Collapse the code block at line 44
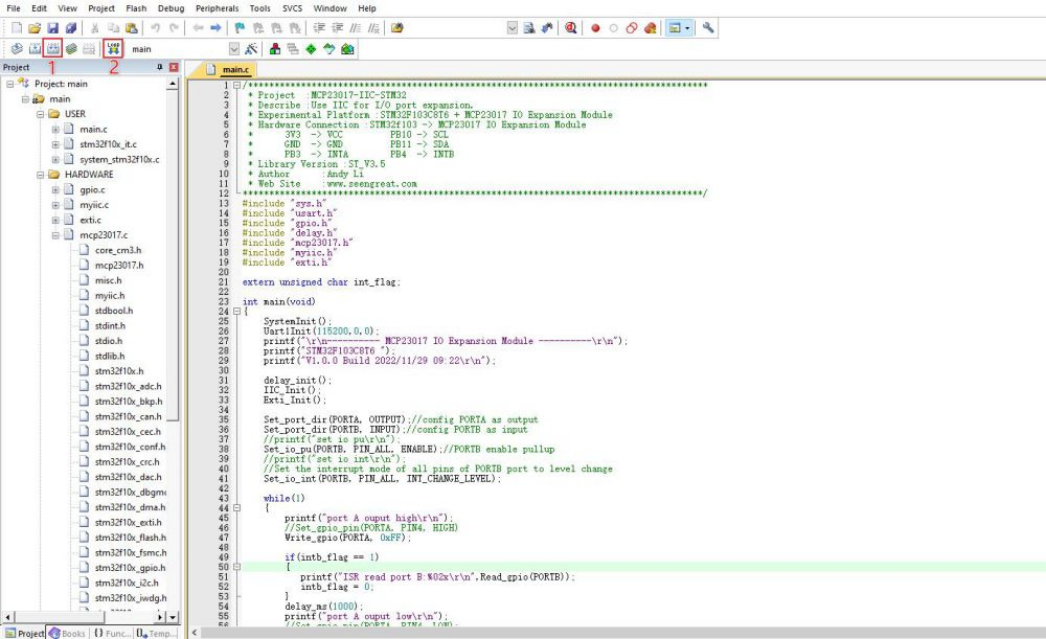Viewport: 1046px width, 639px height. coord(236,508)
